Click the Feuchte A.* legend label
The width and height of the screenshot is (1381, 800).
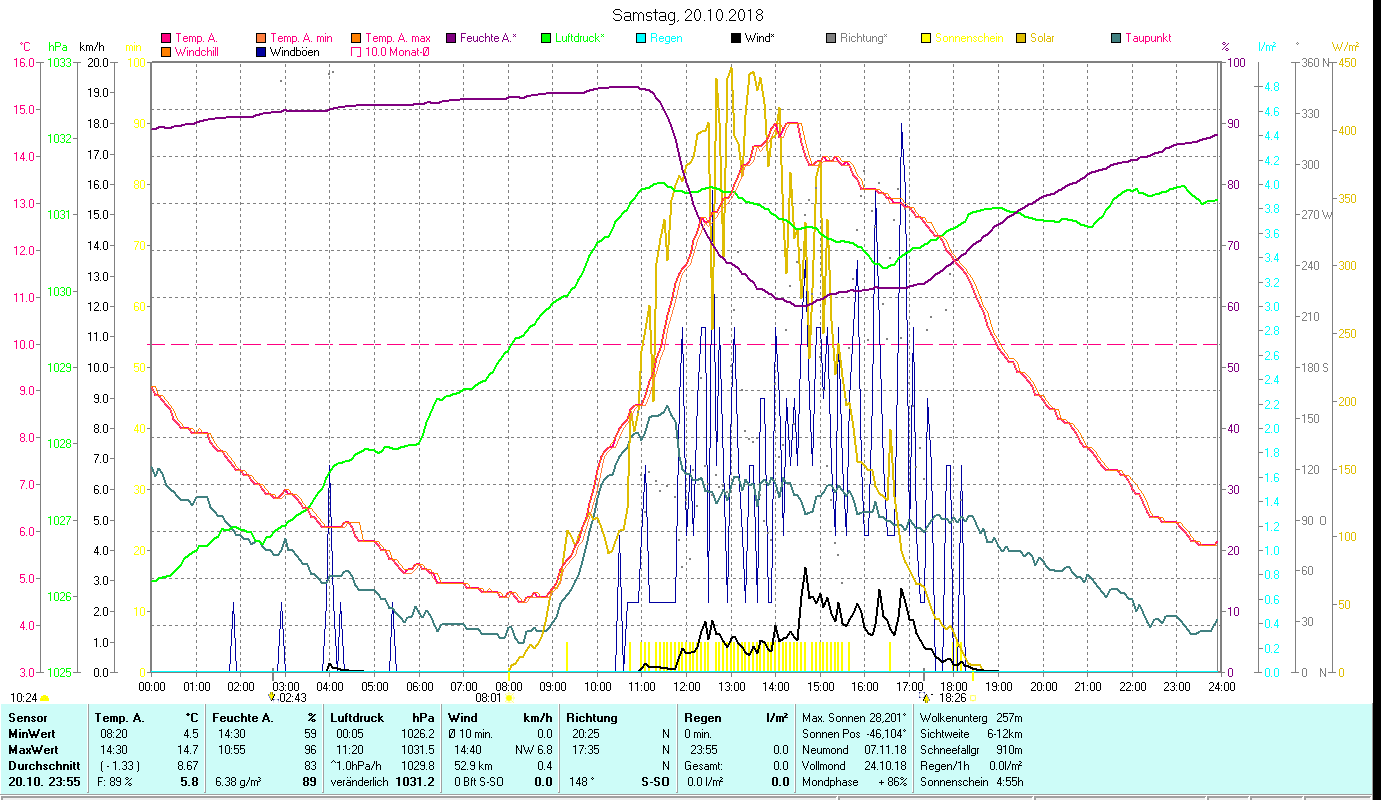pos(489,39)
